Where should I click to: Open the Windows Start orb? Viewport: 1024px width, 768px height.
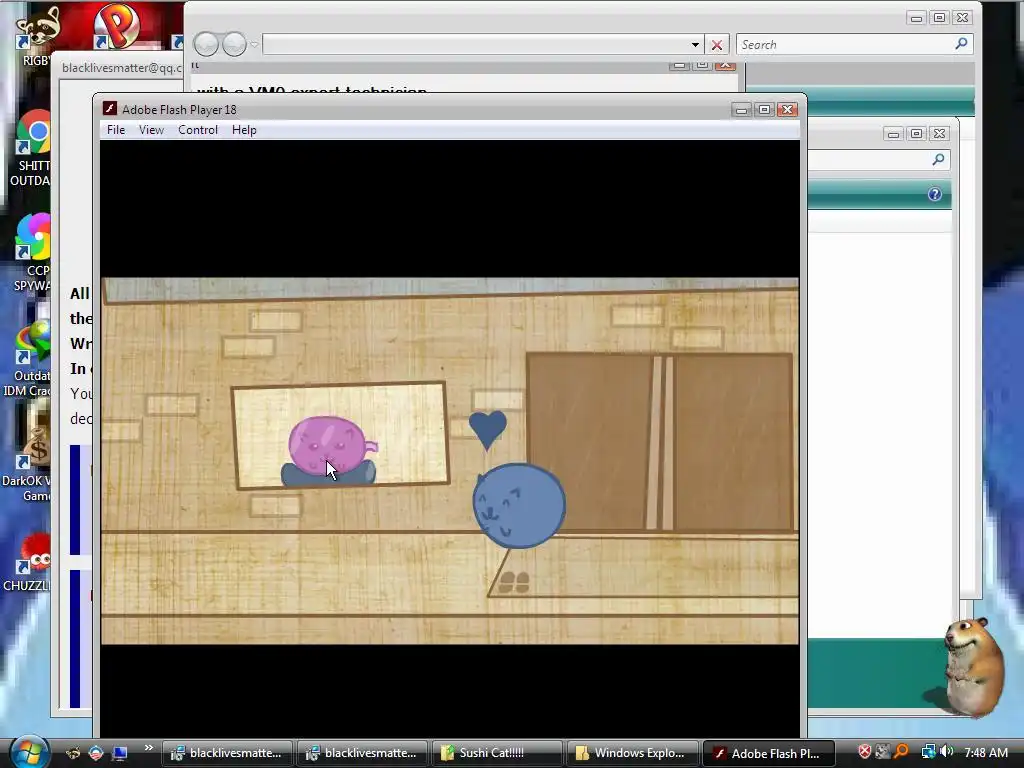(x=28, y=751)
